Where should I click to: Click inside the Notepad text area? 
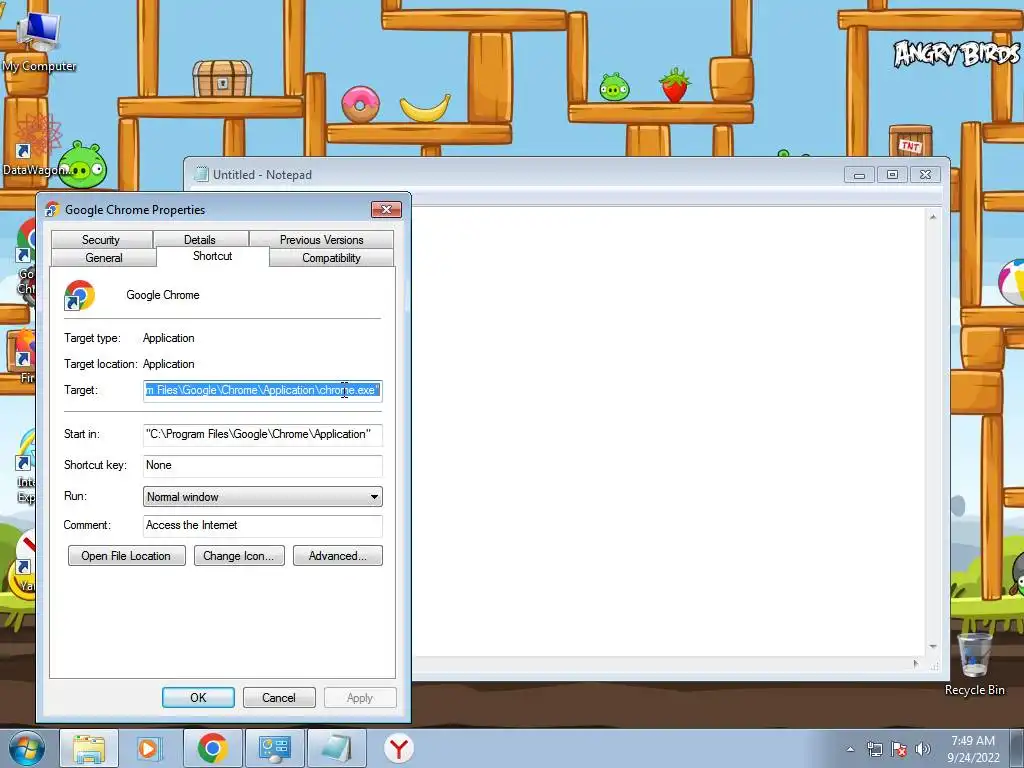click(667, 431)
